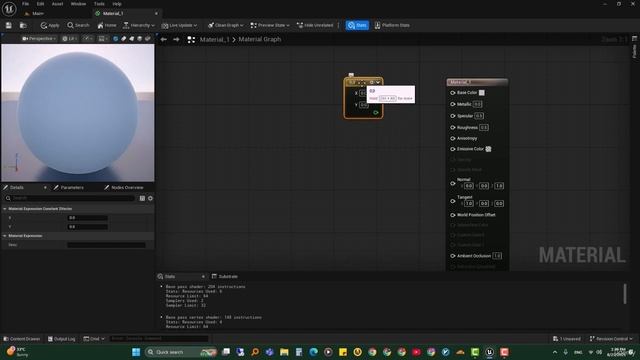Close the Material_1 tab

[156, 13]
